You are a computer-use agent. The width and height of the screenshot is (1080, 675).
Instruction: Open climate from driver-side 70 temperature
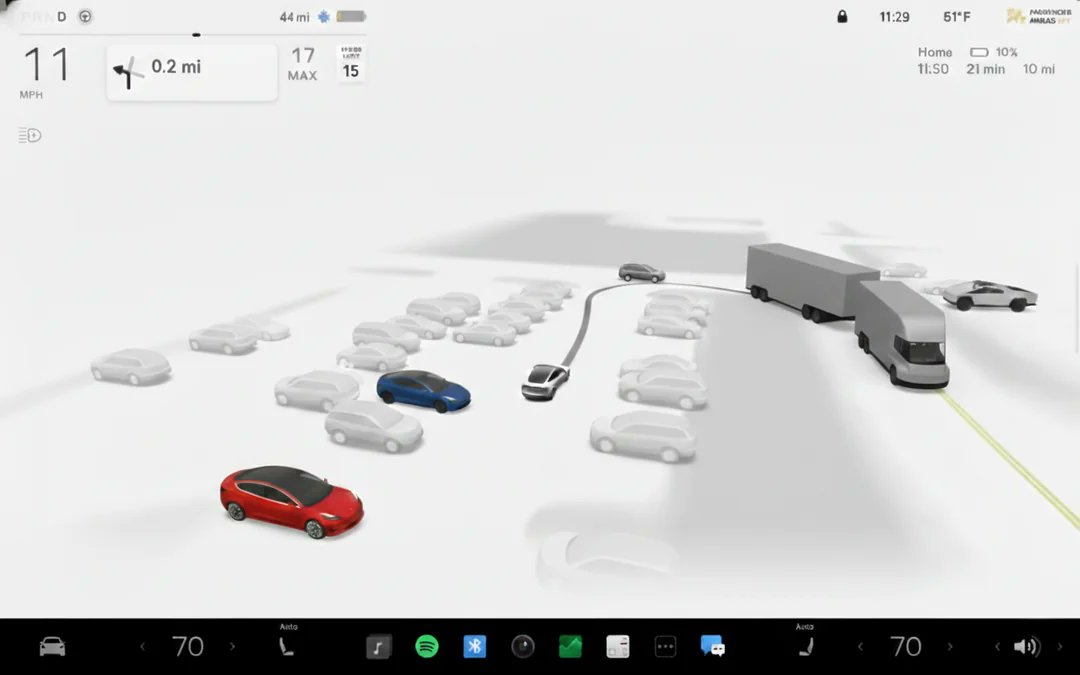[x=187, y=647]
